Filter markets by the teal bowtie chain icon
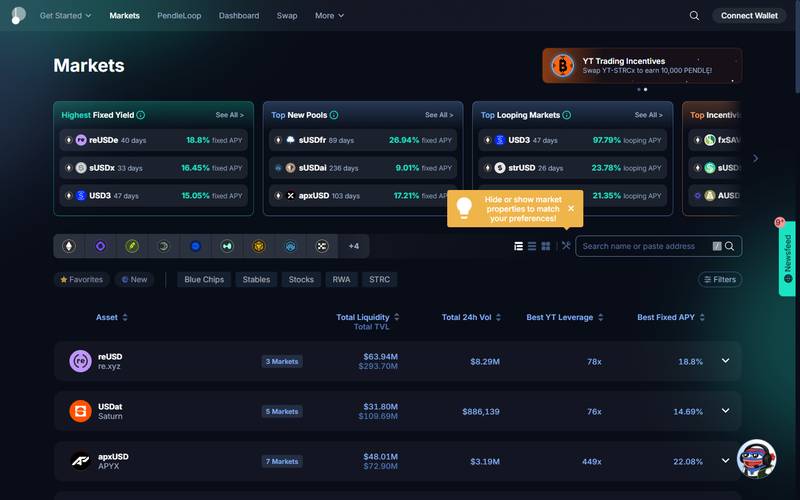 click(227, 246)
